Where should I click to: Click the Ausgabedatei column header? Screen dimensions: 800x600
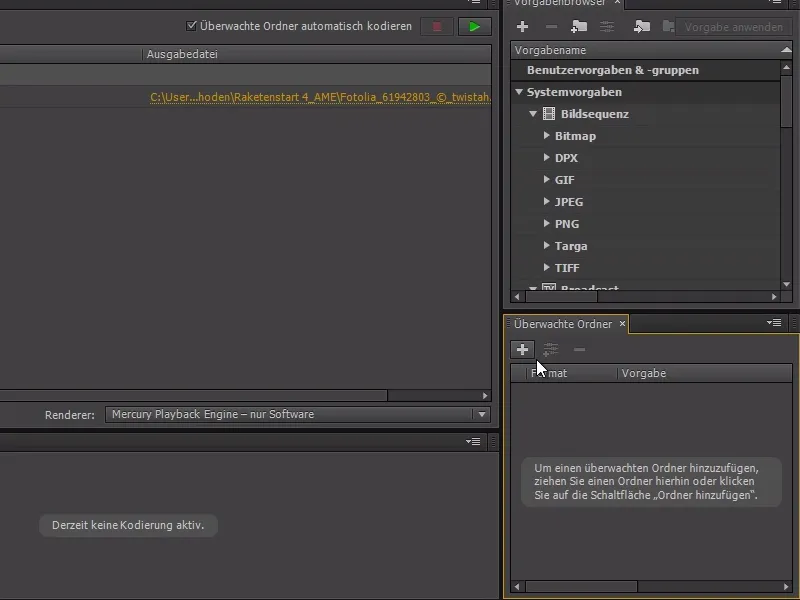coord(317,54)
